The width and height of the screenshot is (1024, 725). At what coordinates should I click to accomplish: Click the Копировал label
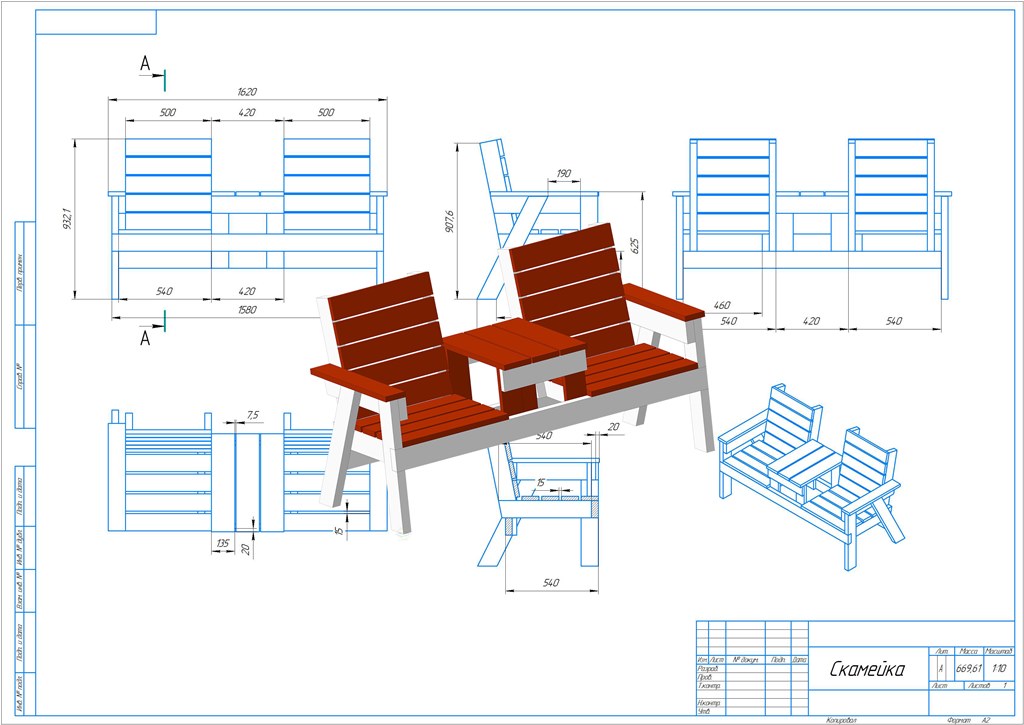[841, 720]
